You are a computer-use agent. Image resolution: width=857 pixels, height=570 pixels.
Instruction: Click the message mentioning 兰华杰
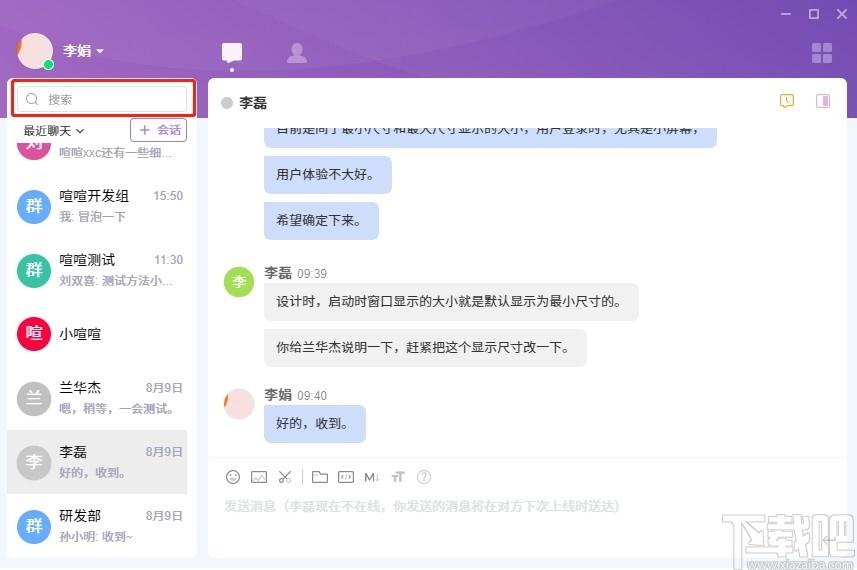[x=425, y=348]
